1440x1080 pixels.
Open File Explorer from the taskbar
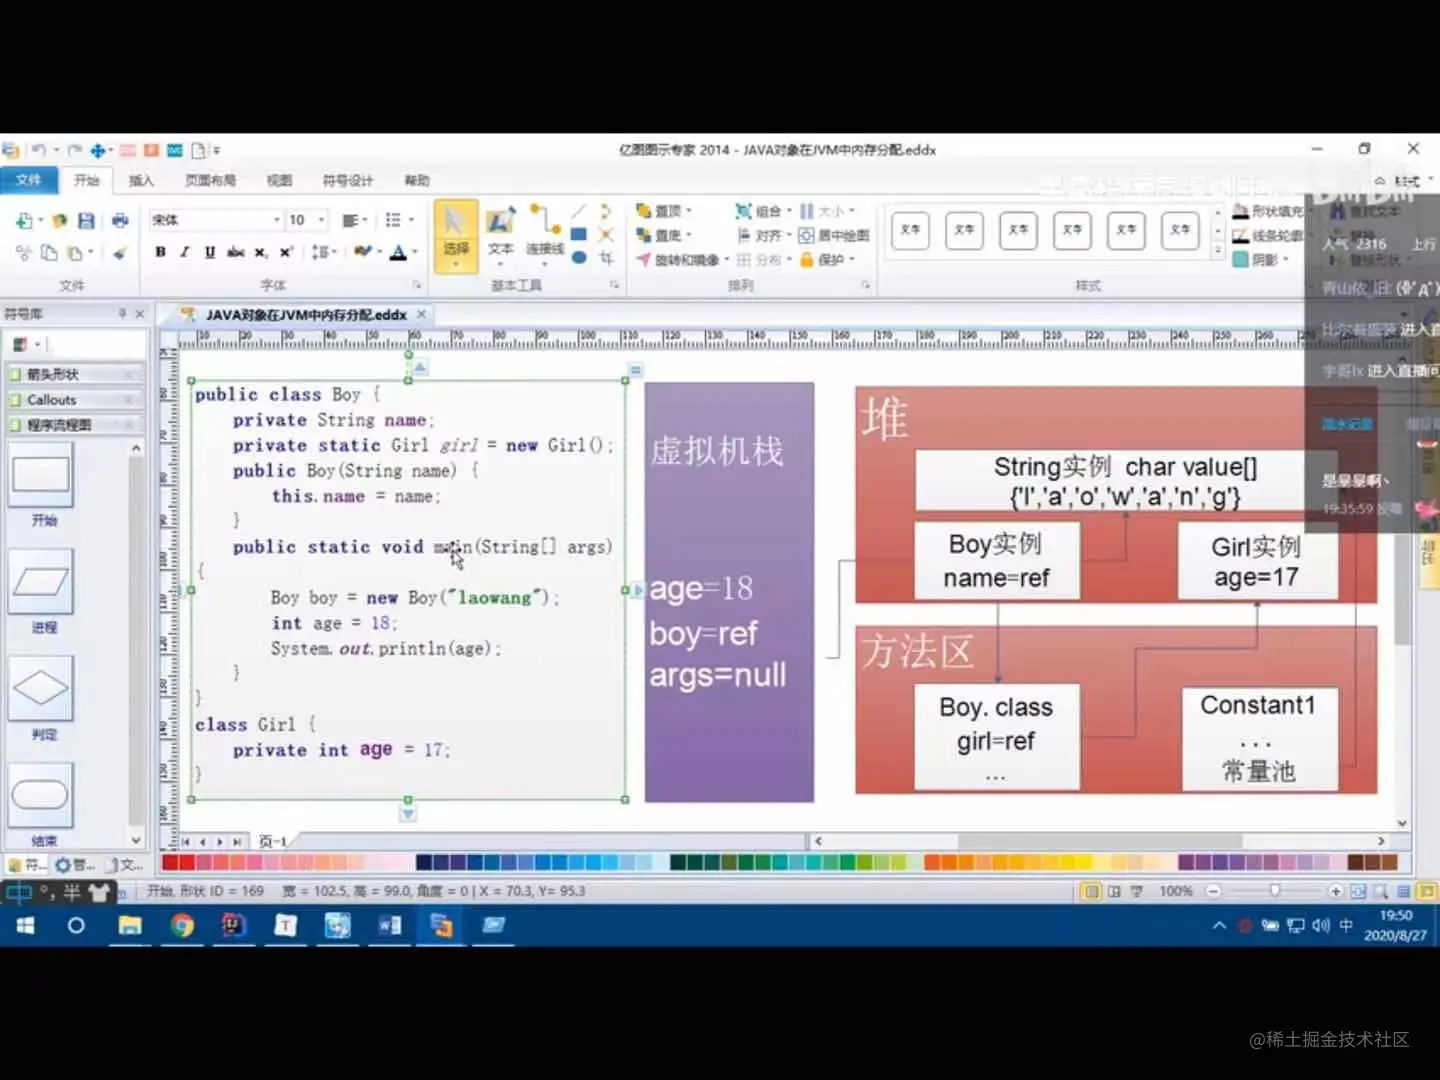pyautogui.click(x=130, y=925)
